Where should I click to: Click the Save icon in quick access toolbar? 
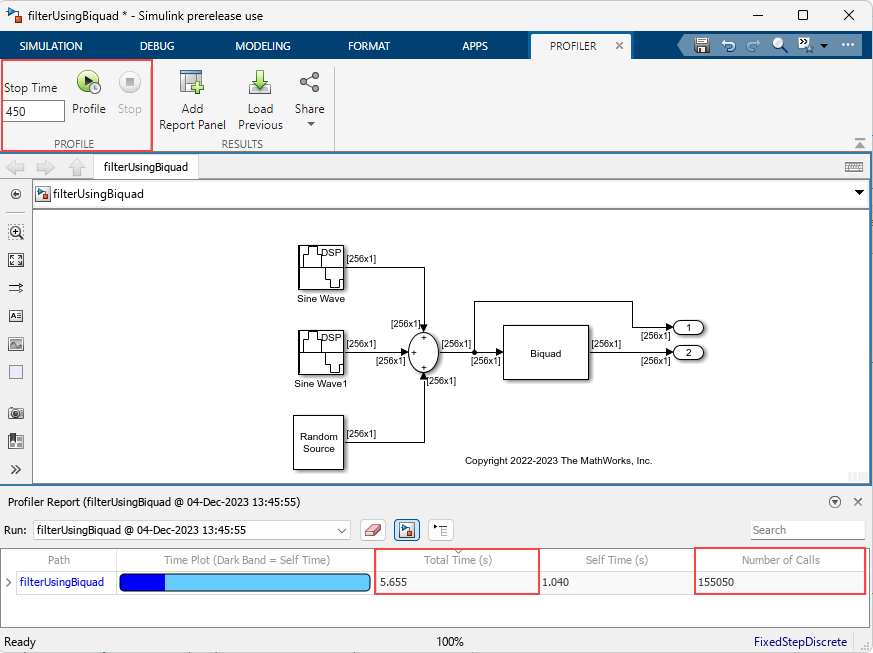tap(702, 46)
